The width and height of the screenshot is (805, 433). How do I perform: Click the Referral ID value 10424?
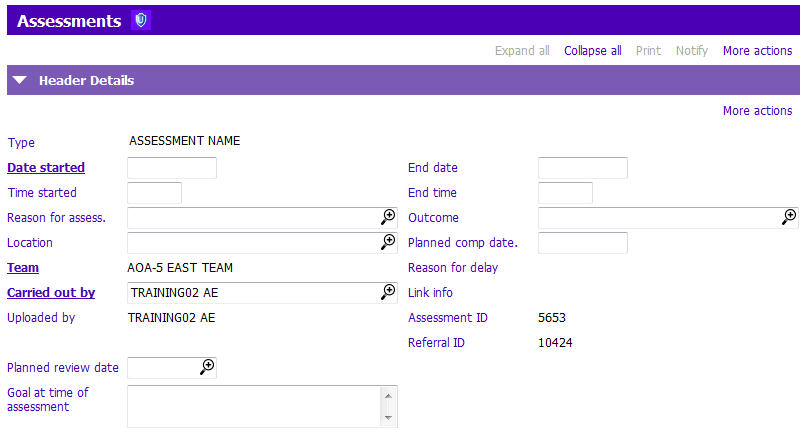tap(555, 343)
